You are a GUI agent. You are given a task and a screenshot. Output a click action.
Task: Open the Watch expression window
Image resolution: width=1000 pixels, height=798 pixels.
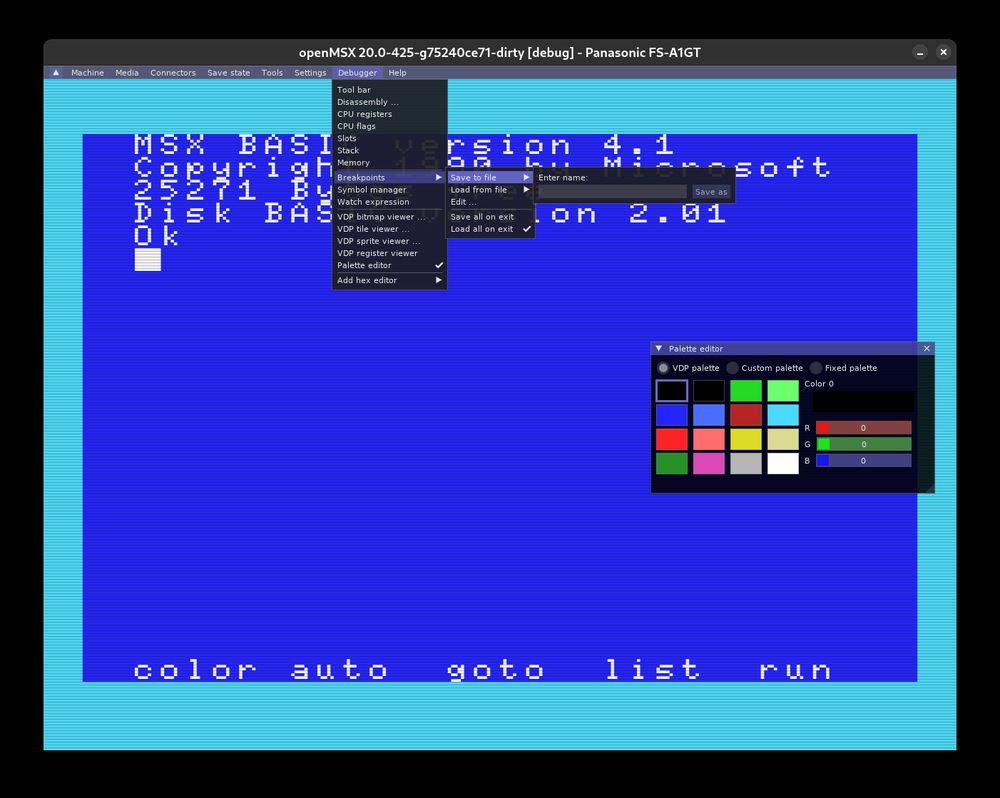point(372,201)
